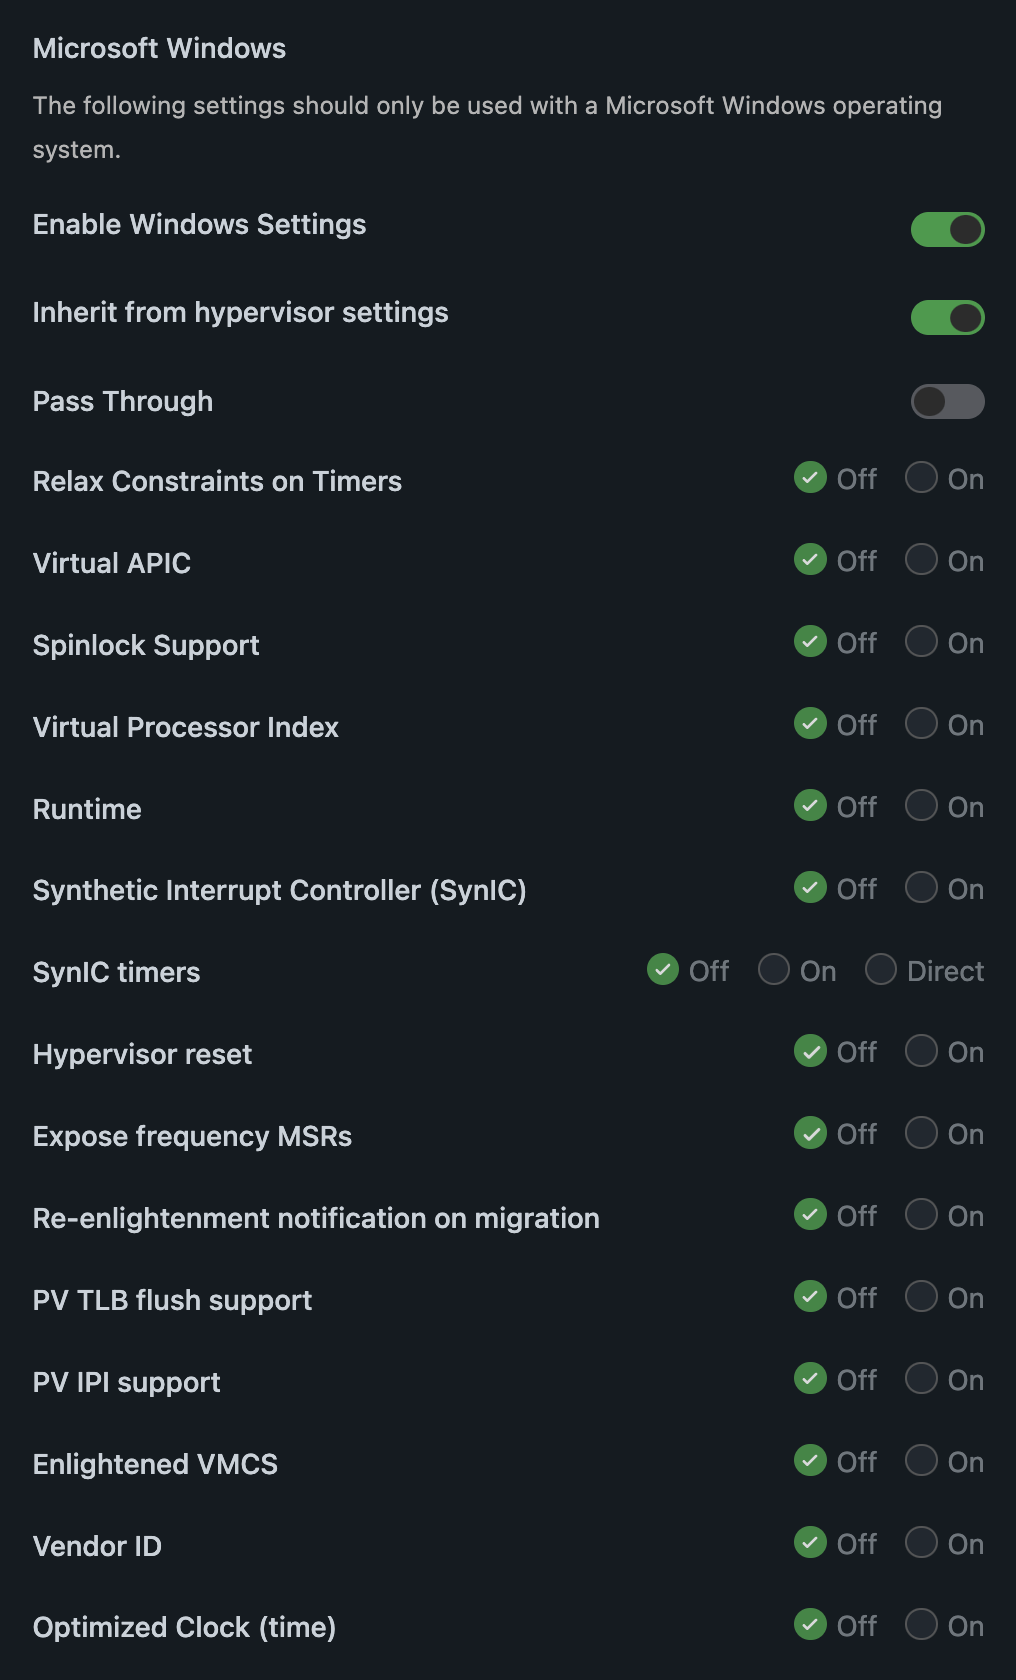Click the "Inherit from hypervisor settings" label text
This screenshot has width=1016, height=1680.
coord(240,313)
